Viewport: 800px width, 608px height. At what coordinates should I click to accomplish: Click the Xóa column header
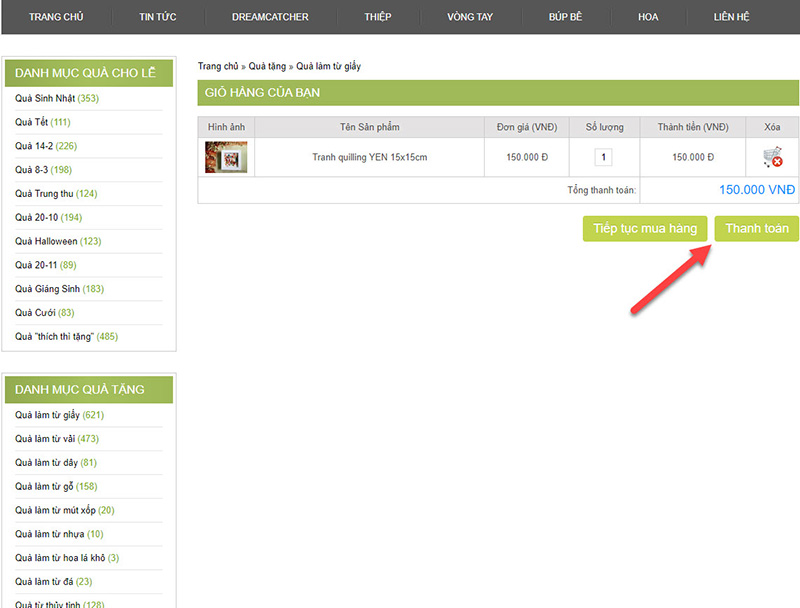point(772,127)
